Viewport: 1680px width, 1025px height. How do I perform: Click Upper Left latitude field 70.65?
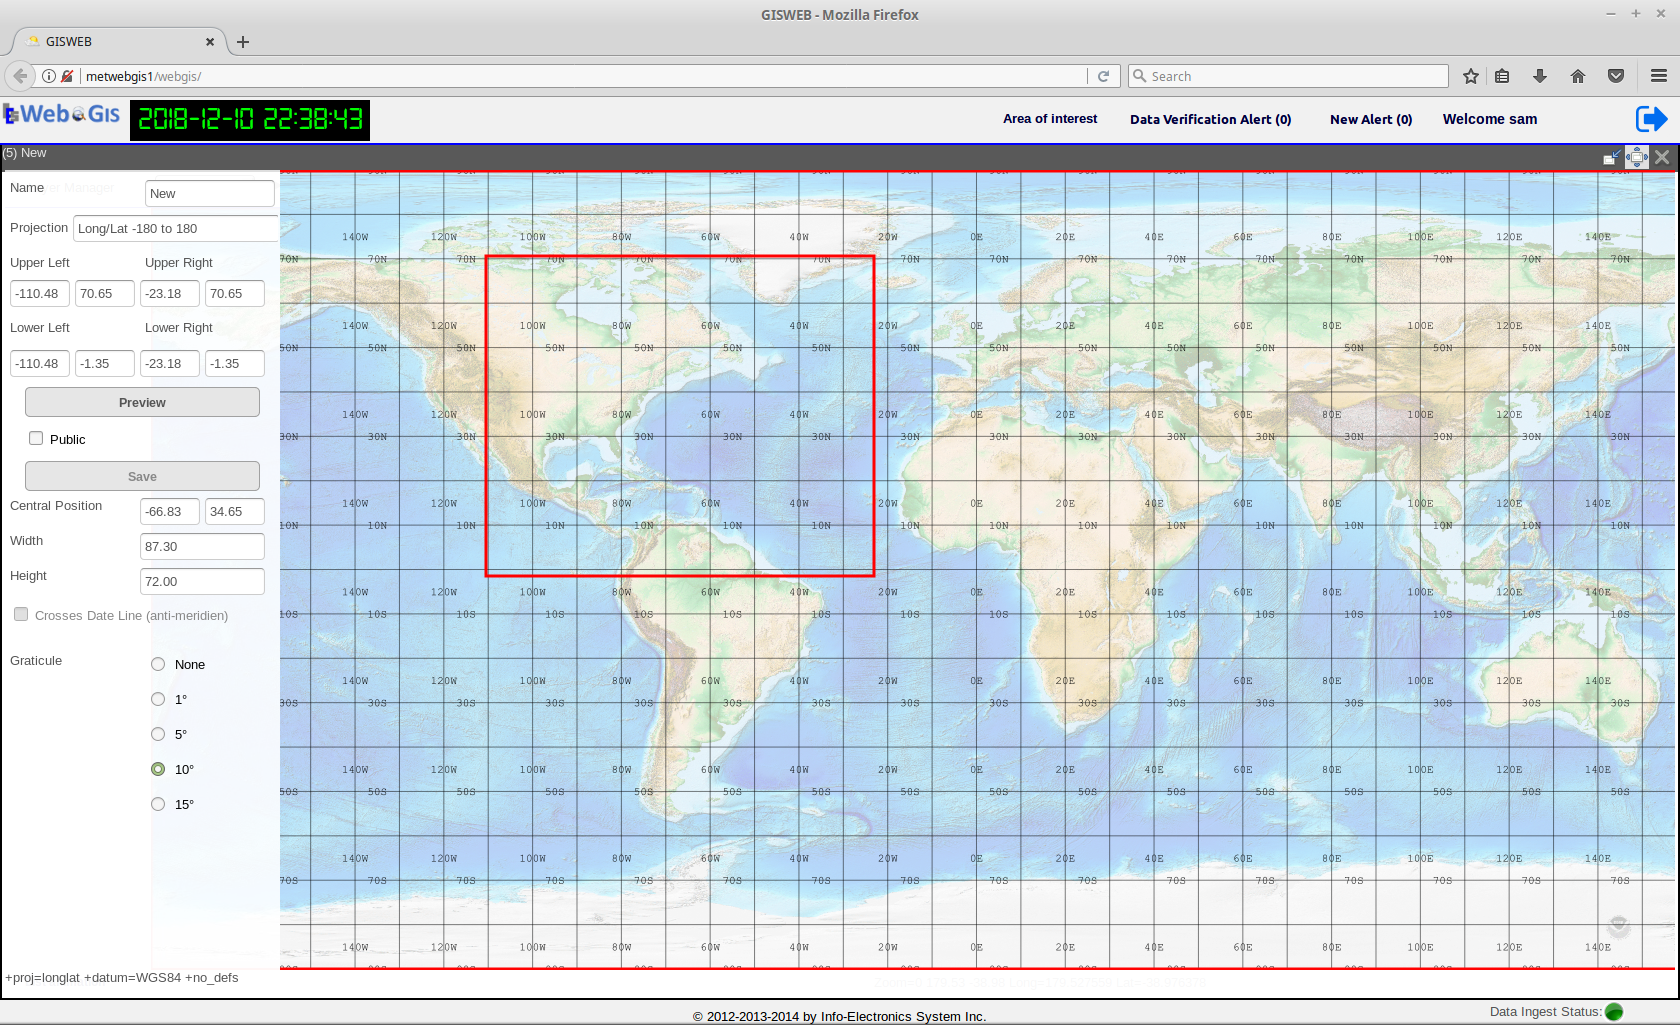point(105,293)
